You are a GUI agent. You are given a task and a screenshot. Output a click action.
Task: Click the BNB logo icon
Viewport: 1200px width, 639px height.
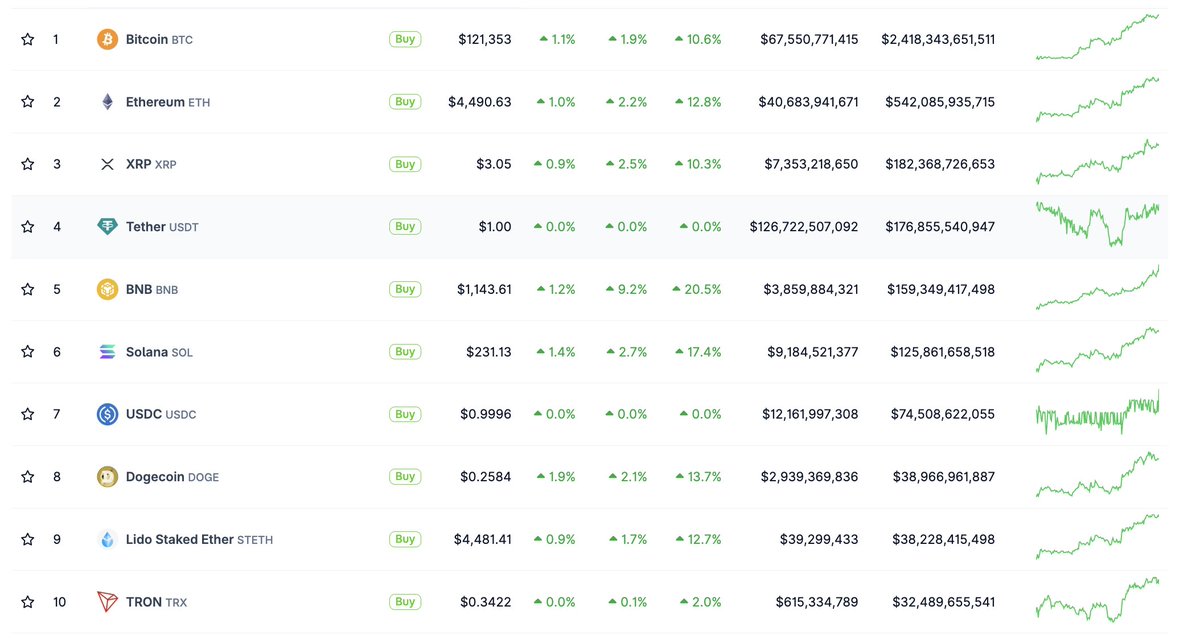107,289
